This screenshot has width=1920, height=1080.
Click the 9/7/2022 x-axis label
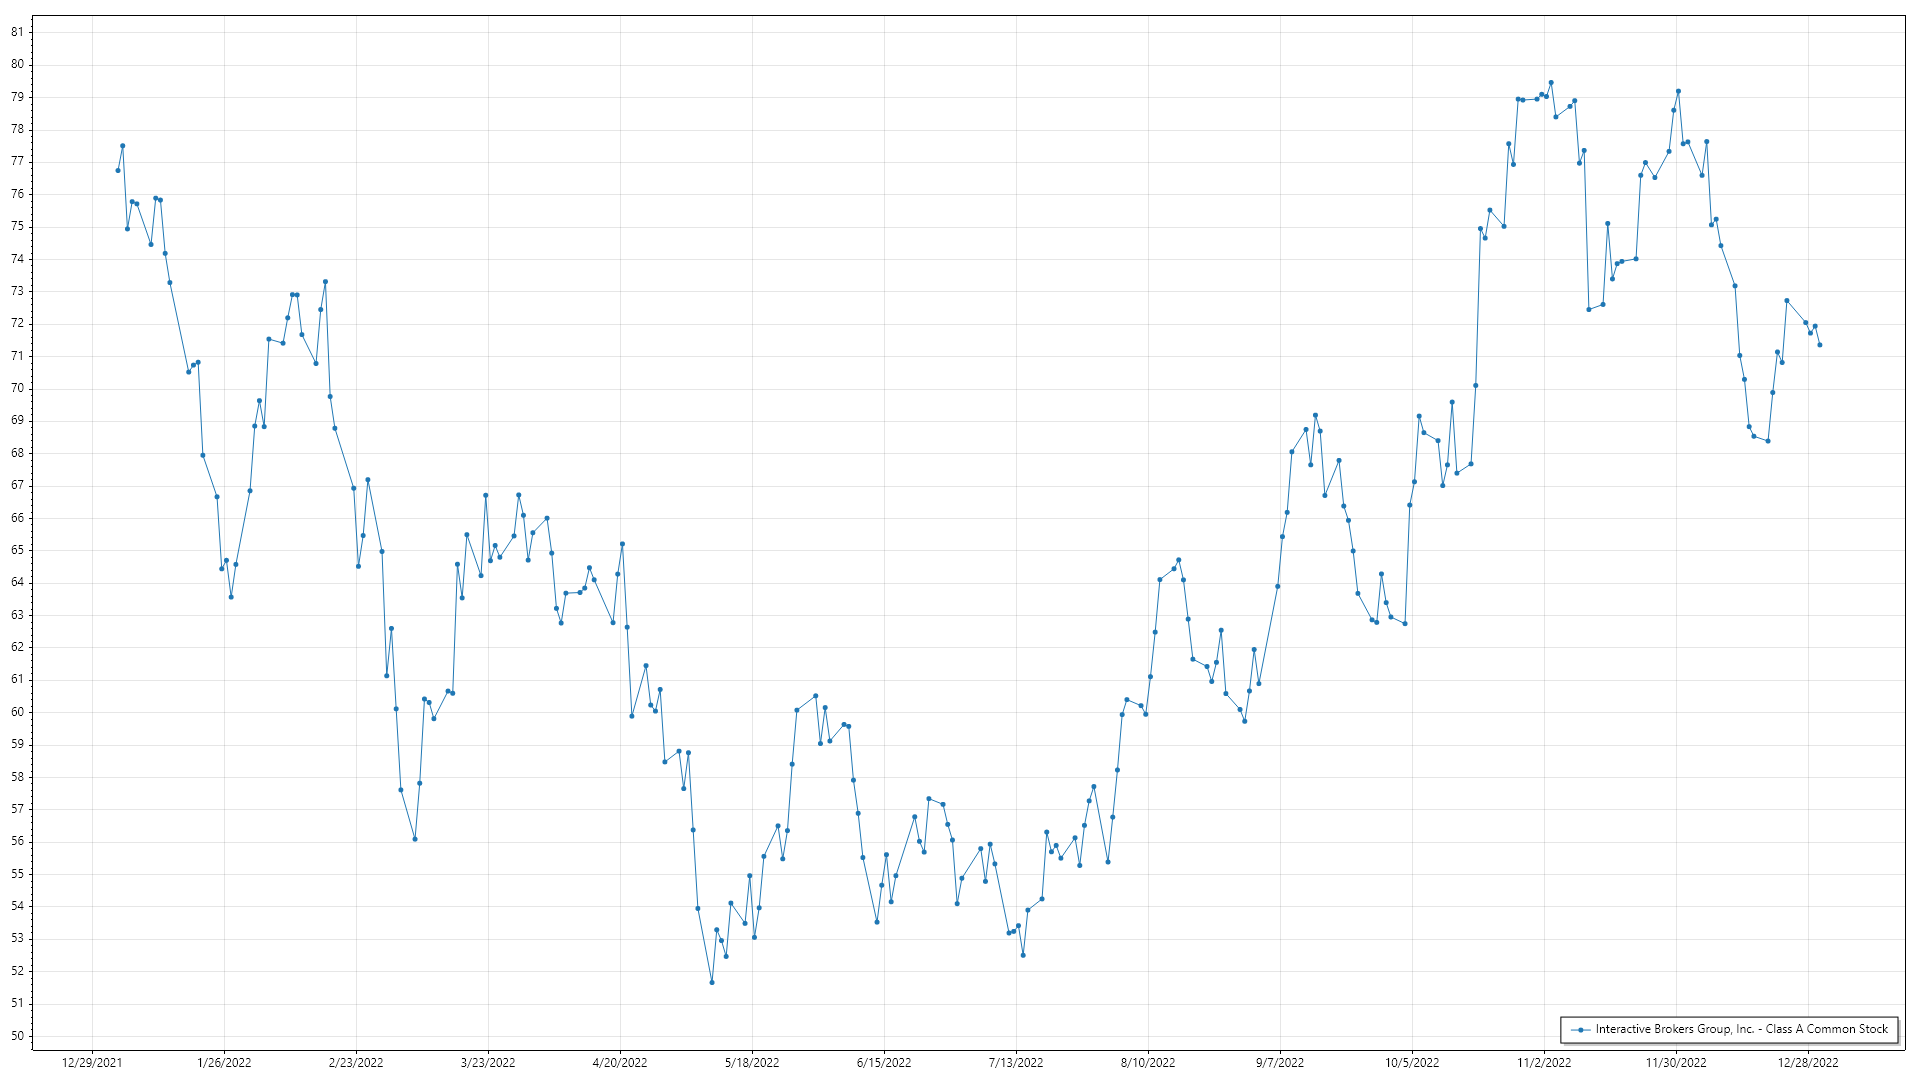point(1280,1062)
